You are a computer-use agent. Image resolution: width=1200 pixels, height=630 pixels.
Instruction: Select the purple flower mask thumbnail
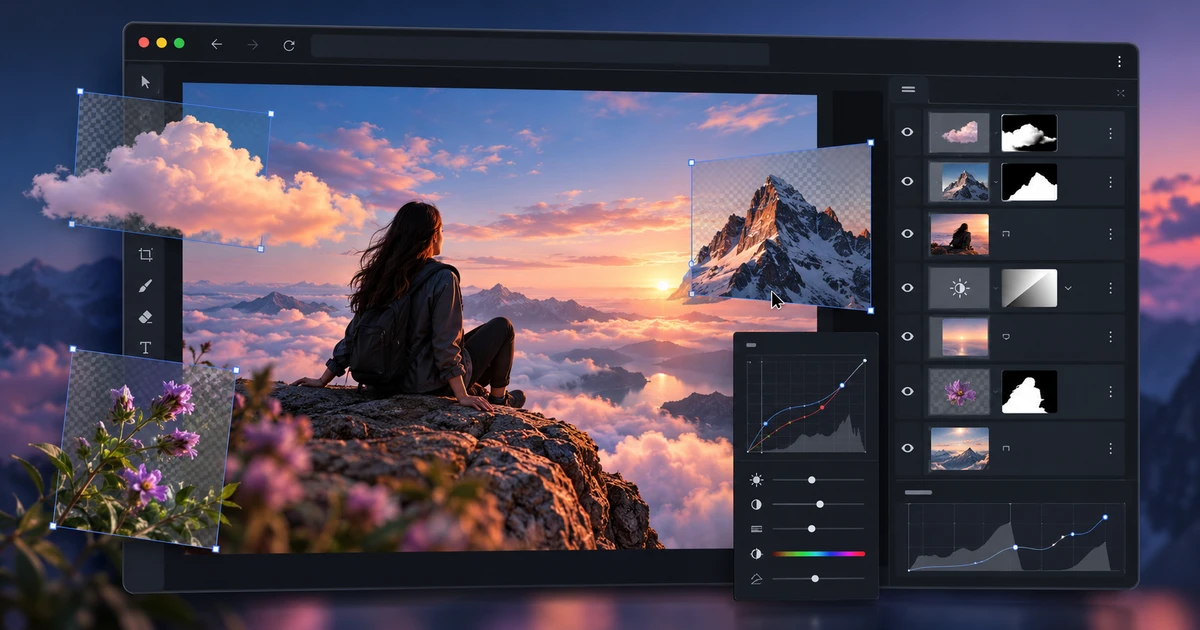coord(1029,392)
